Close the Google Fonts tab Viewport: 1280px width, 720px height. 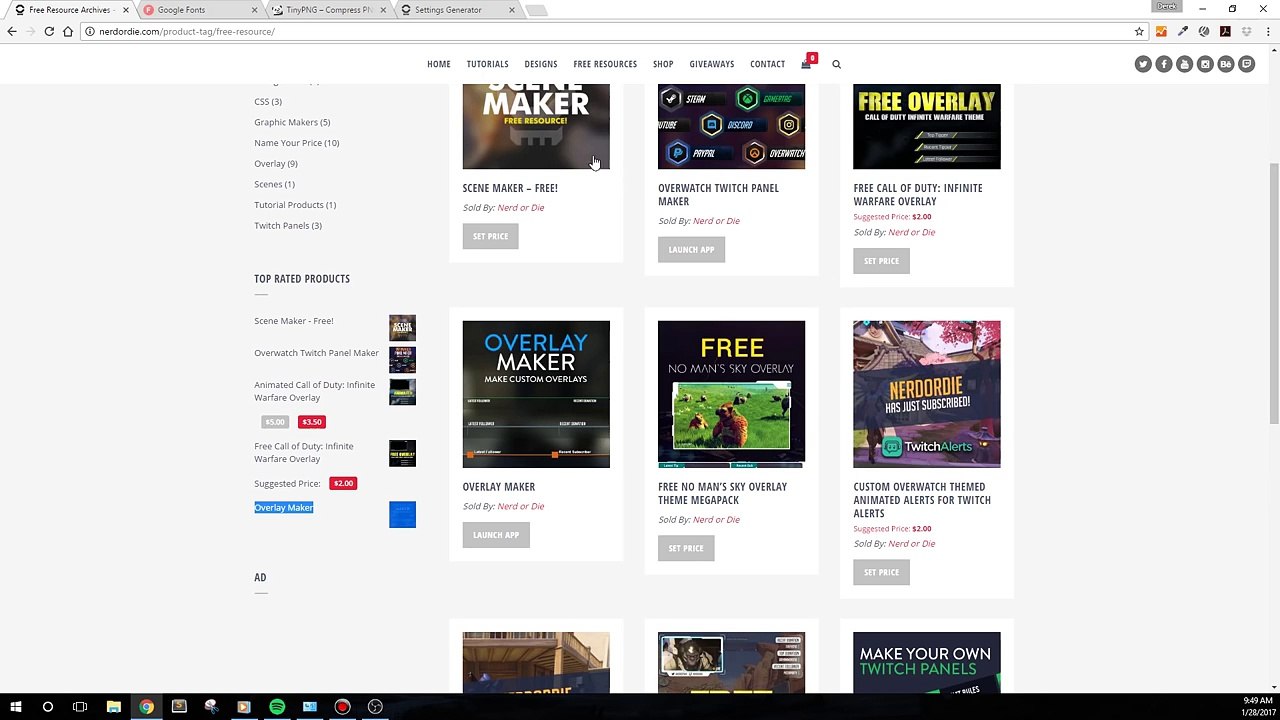click(254, 10)
